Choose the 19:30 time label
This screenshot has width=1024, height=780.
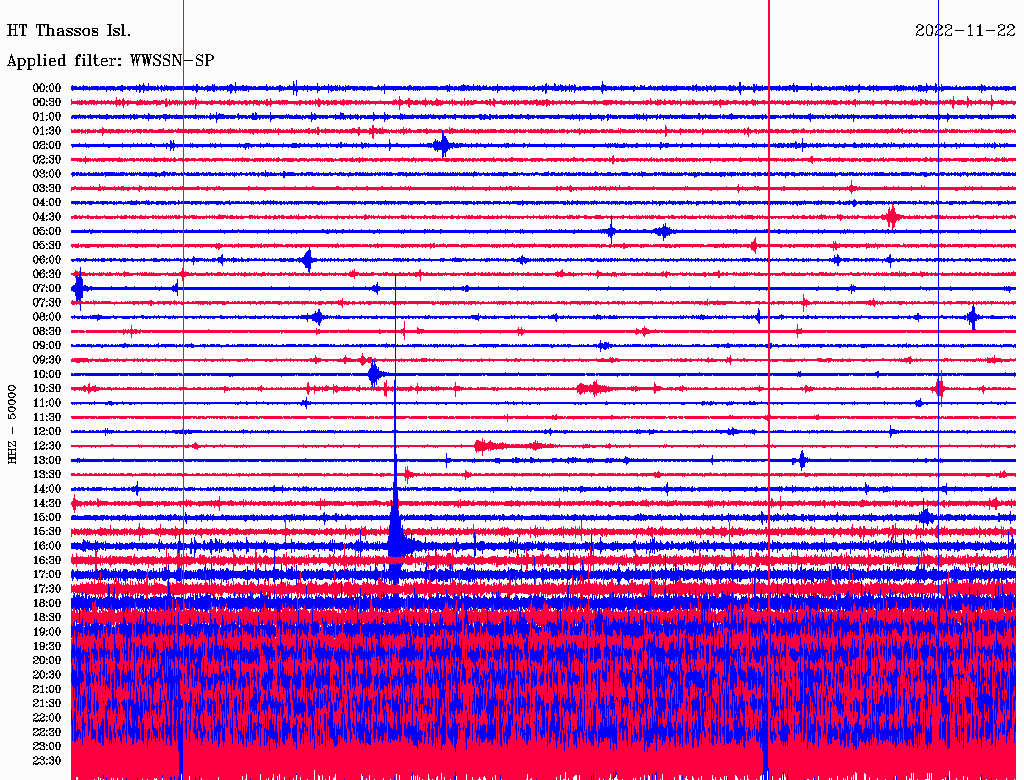pyautogui.click(x=47, y=646)
